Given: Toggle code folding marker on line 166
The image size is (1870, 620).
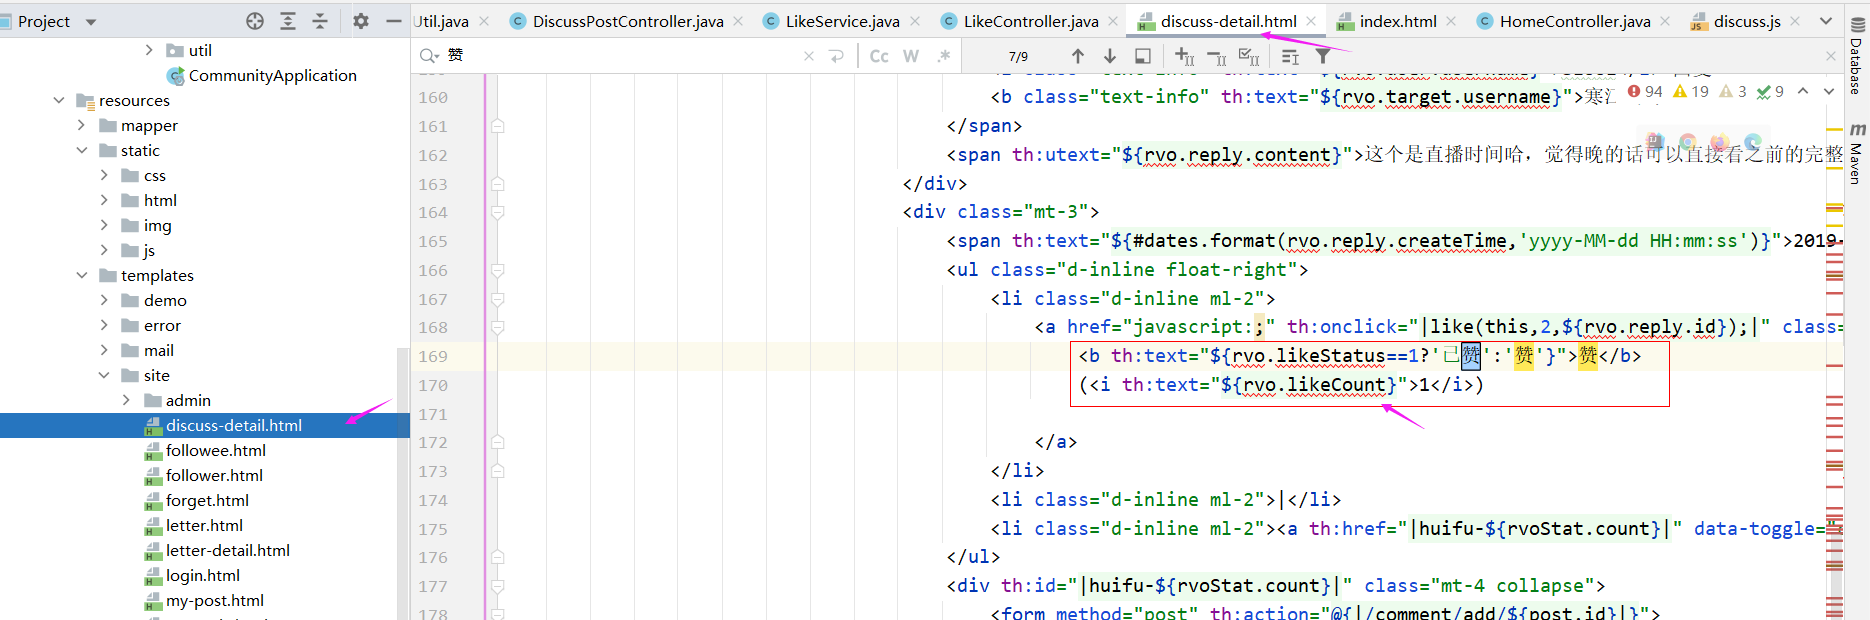Looking at the screenshot, I should click(x=497, y=270).
